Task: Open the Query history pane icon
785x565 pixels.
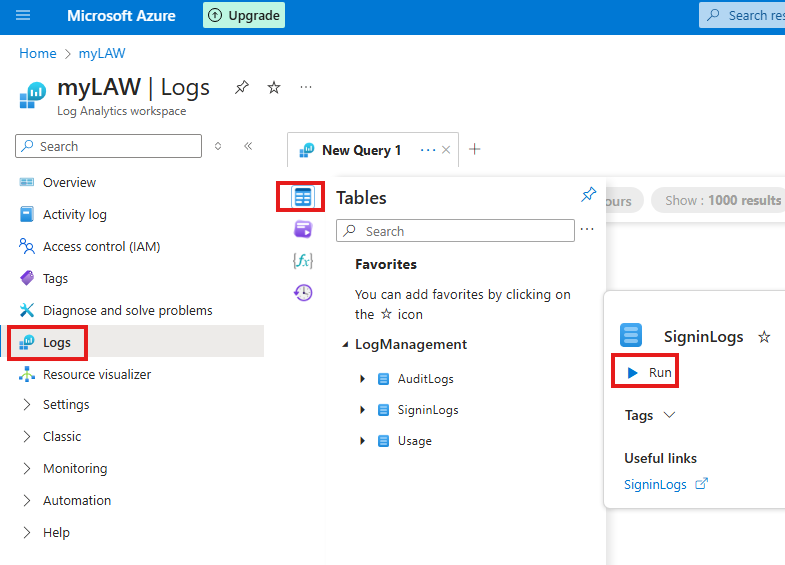Action: pos(303,293)
